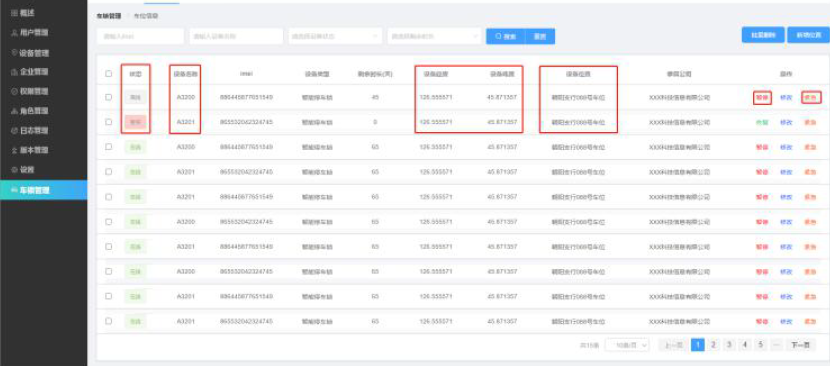
Task: Click the 设备位置 column header
Action: point(578,74)
